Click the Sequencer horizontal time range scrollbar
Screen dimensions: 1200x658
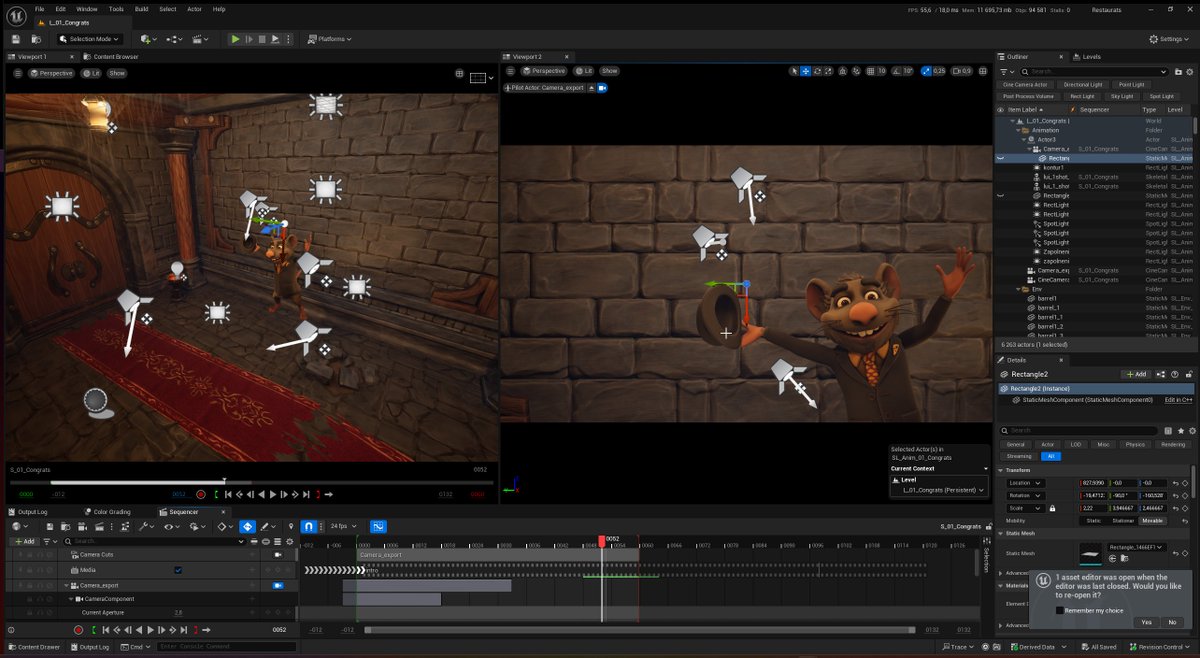pos(639,630)
